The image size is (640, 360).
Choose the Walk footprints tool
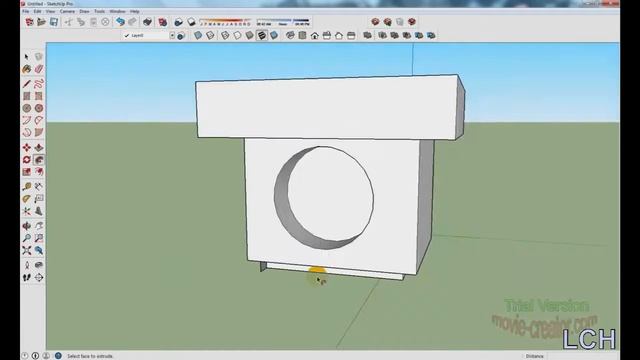click(x=27, y=278)
